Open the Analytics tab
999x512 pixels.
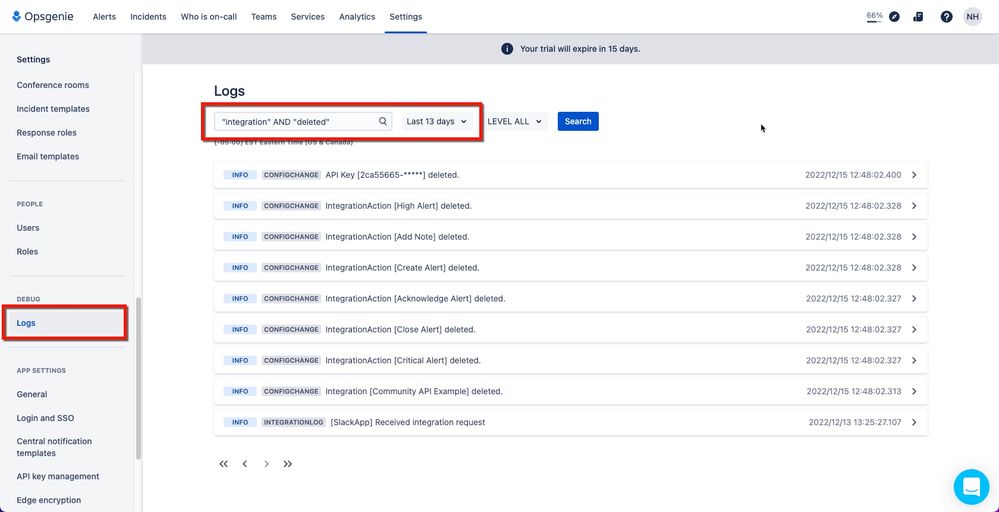click(357, 17)
